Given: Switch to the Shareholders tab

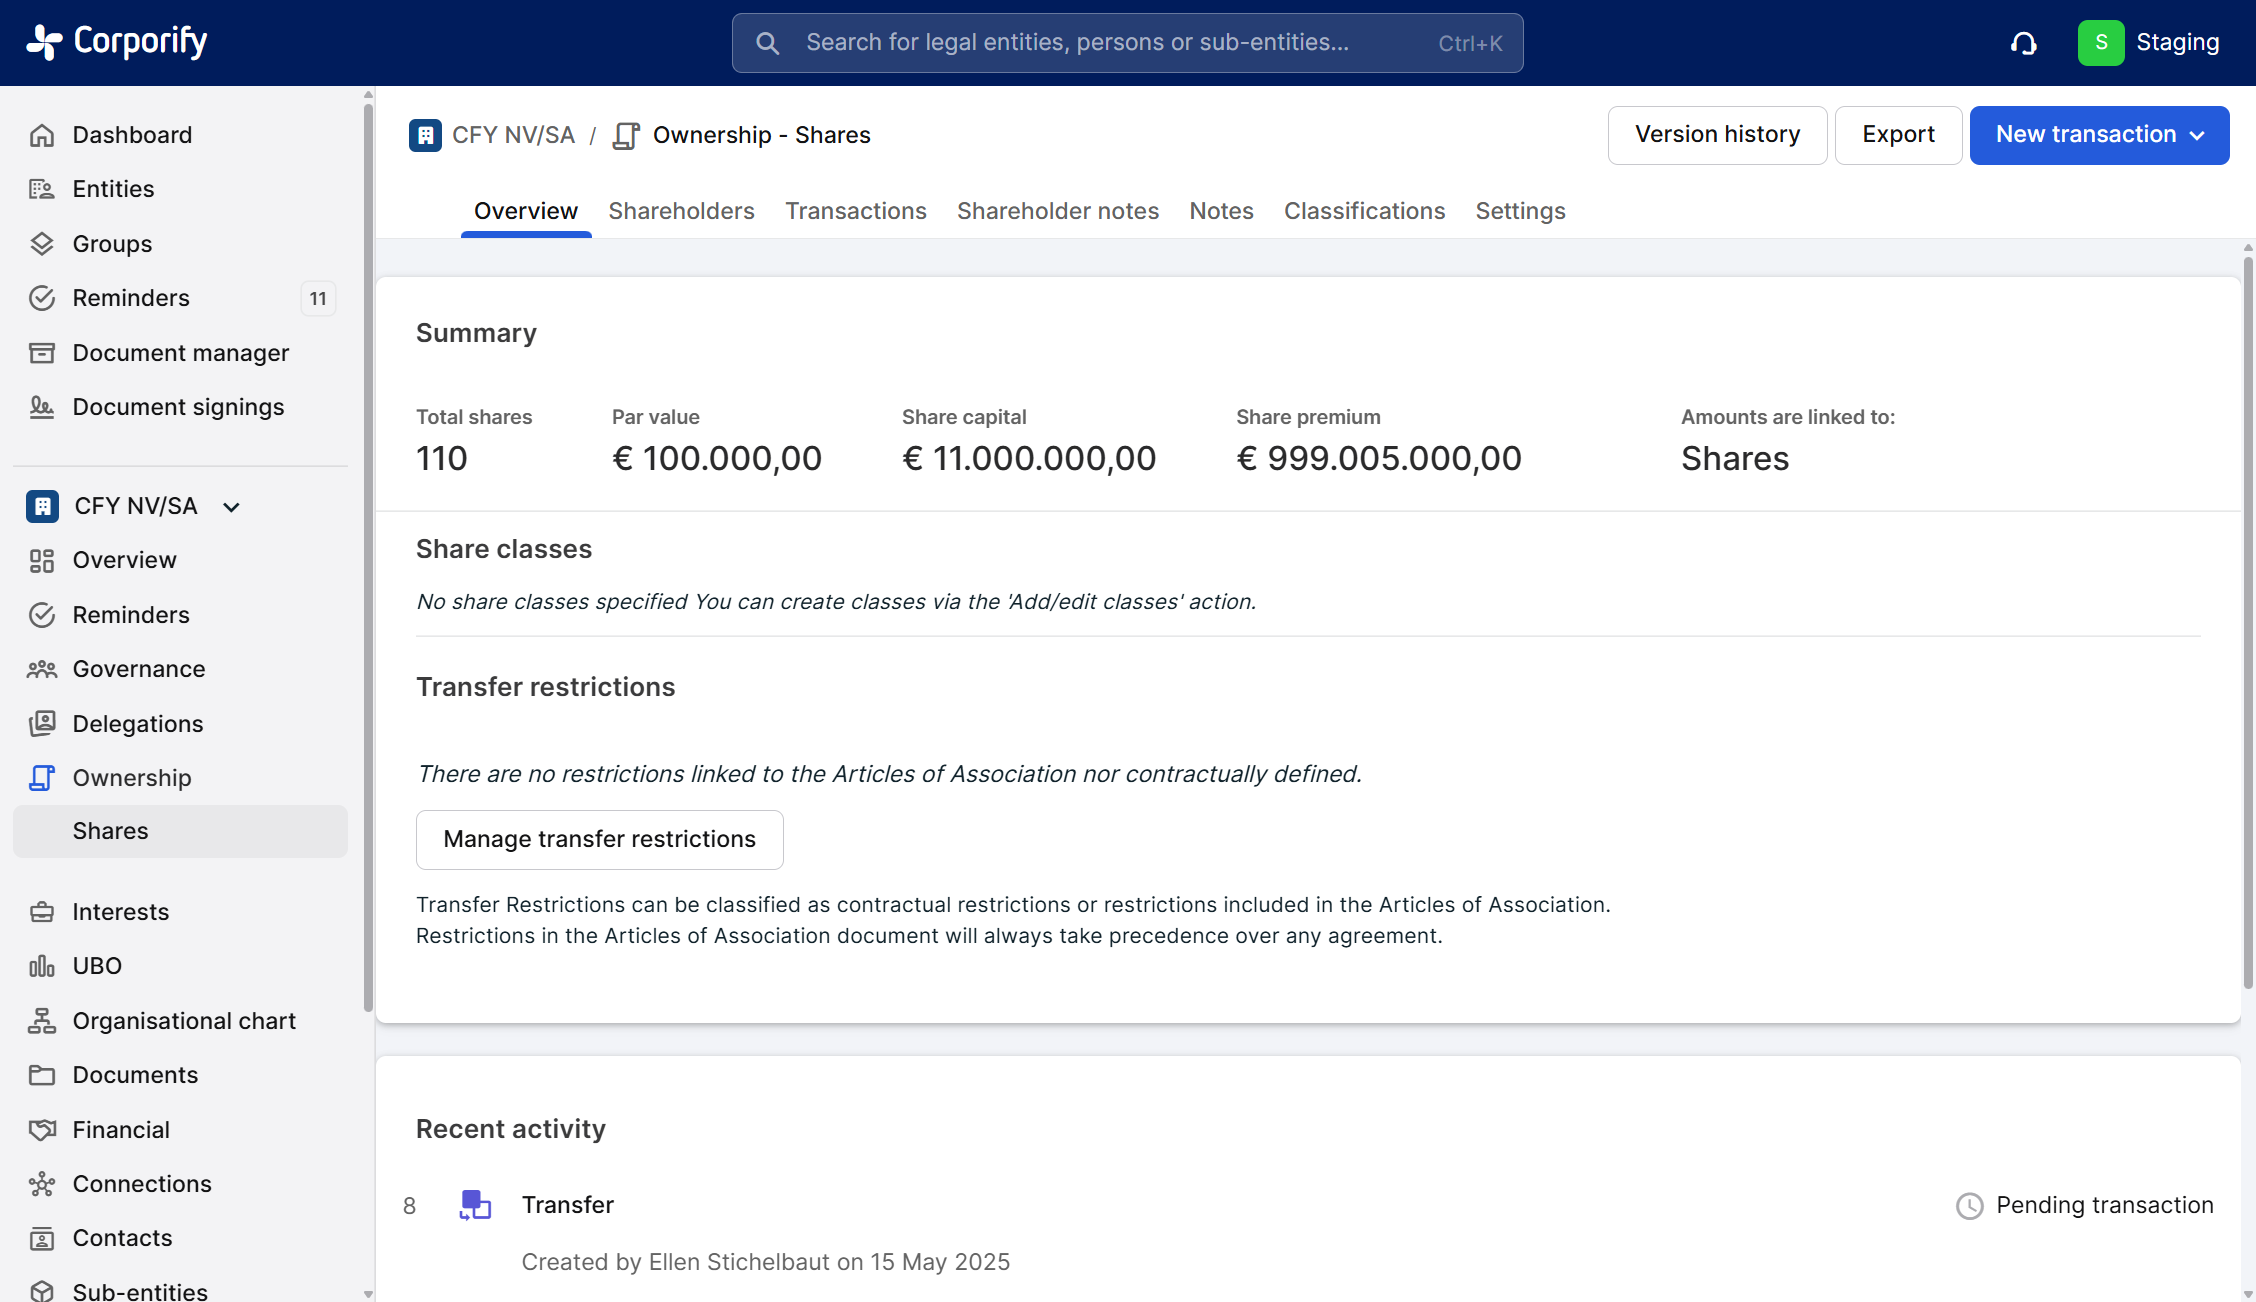Looking at the screenshot, I should (681, 211).
